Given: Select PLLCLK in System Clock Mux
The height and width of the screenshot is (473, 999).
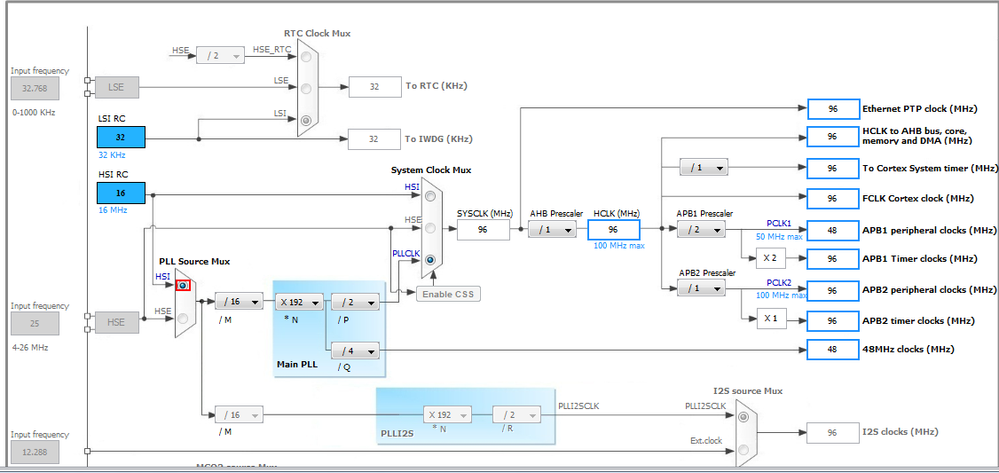Looking at the screenshot, I should [431, 260].
